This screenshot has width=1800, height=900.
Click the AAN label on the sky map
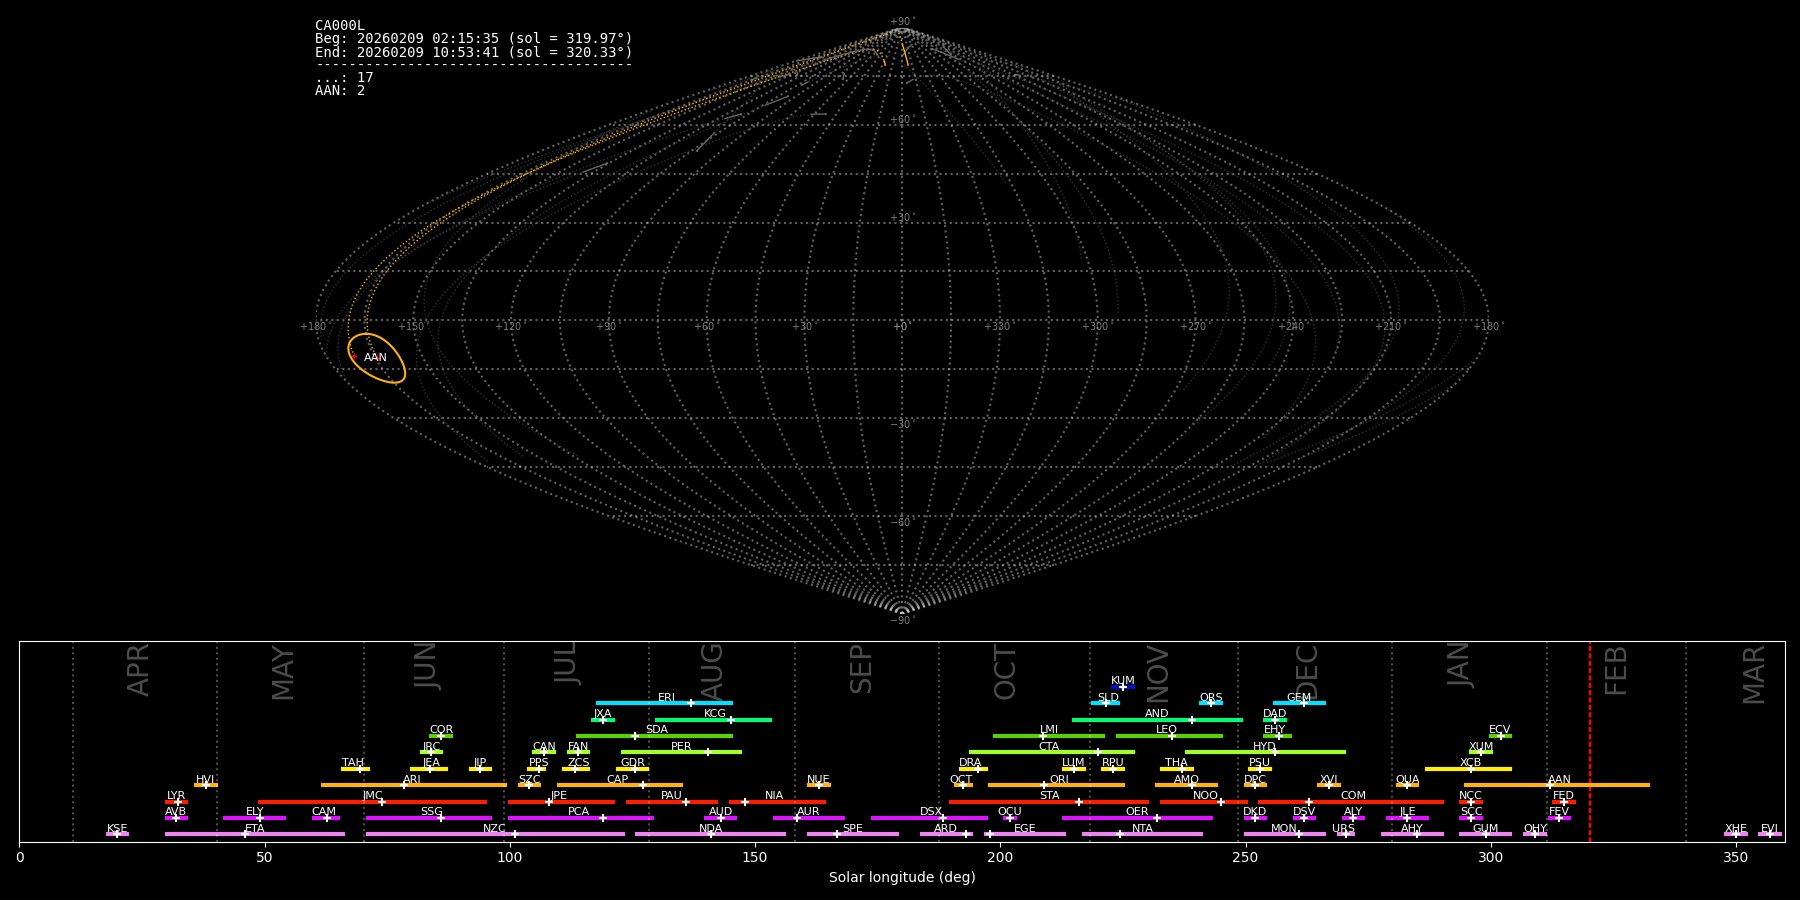(x=375, y=357)
